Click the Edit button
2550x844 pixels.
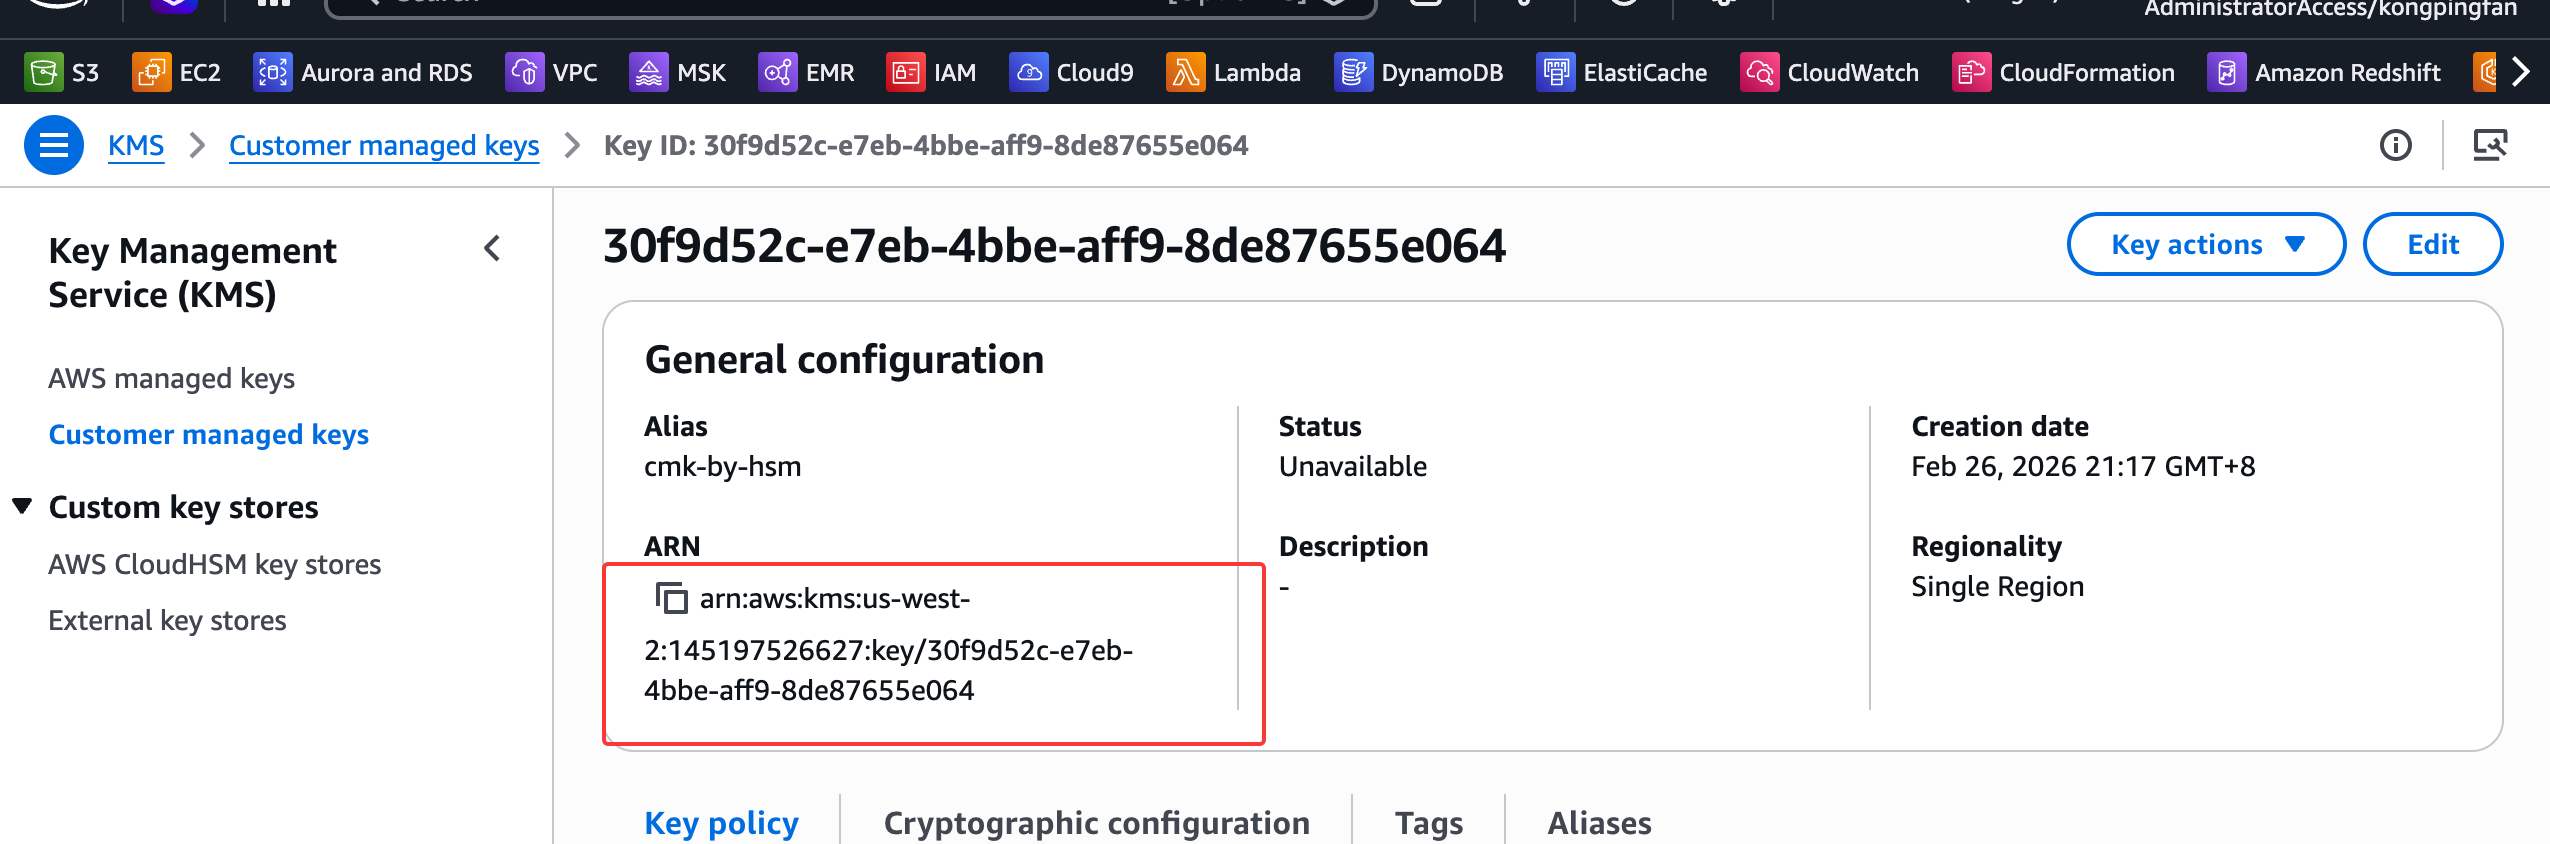point(2432,244)
